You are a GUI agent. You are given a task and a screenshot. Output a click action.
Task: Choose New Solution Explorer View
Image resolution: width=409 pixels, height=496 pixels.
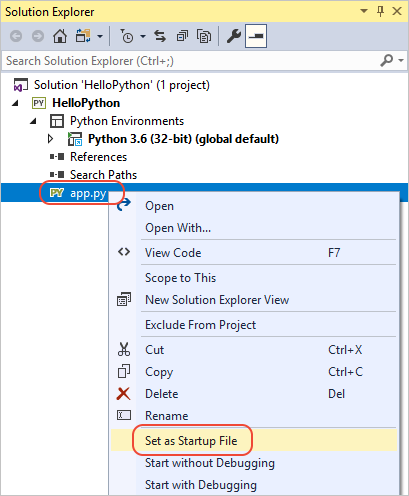254,300
